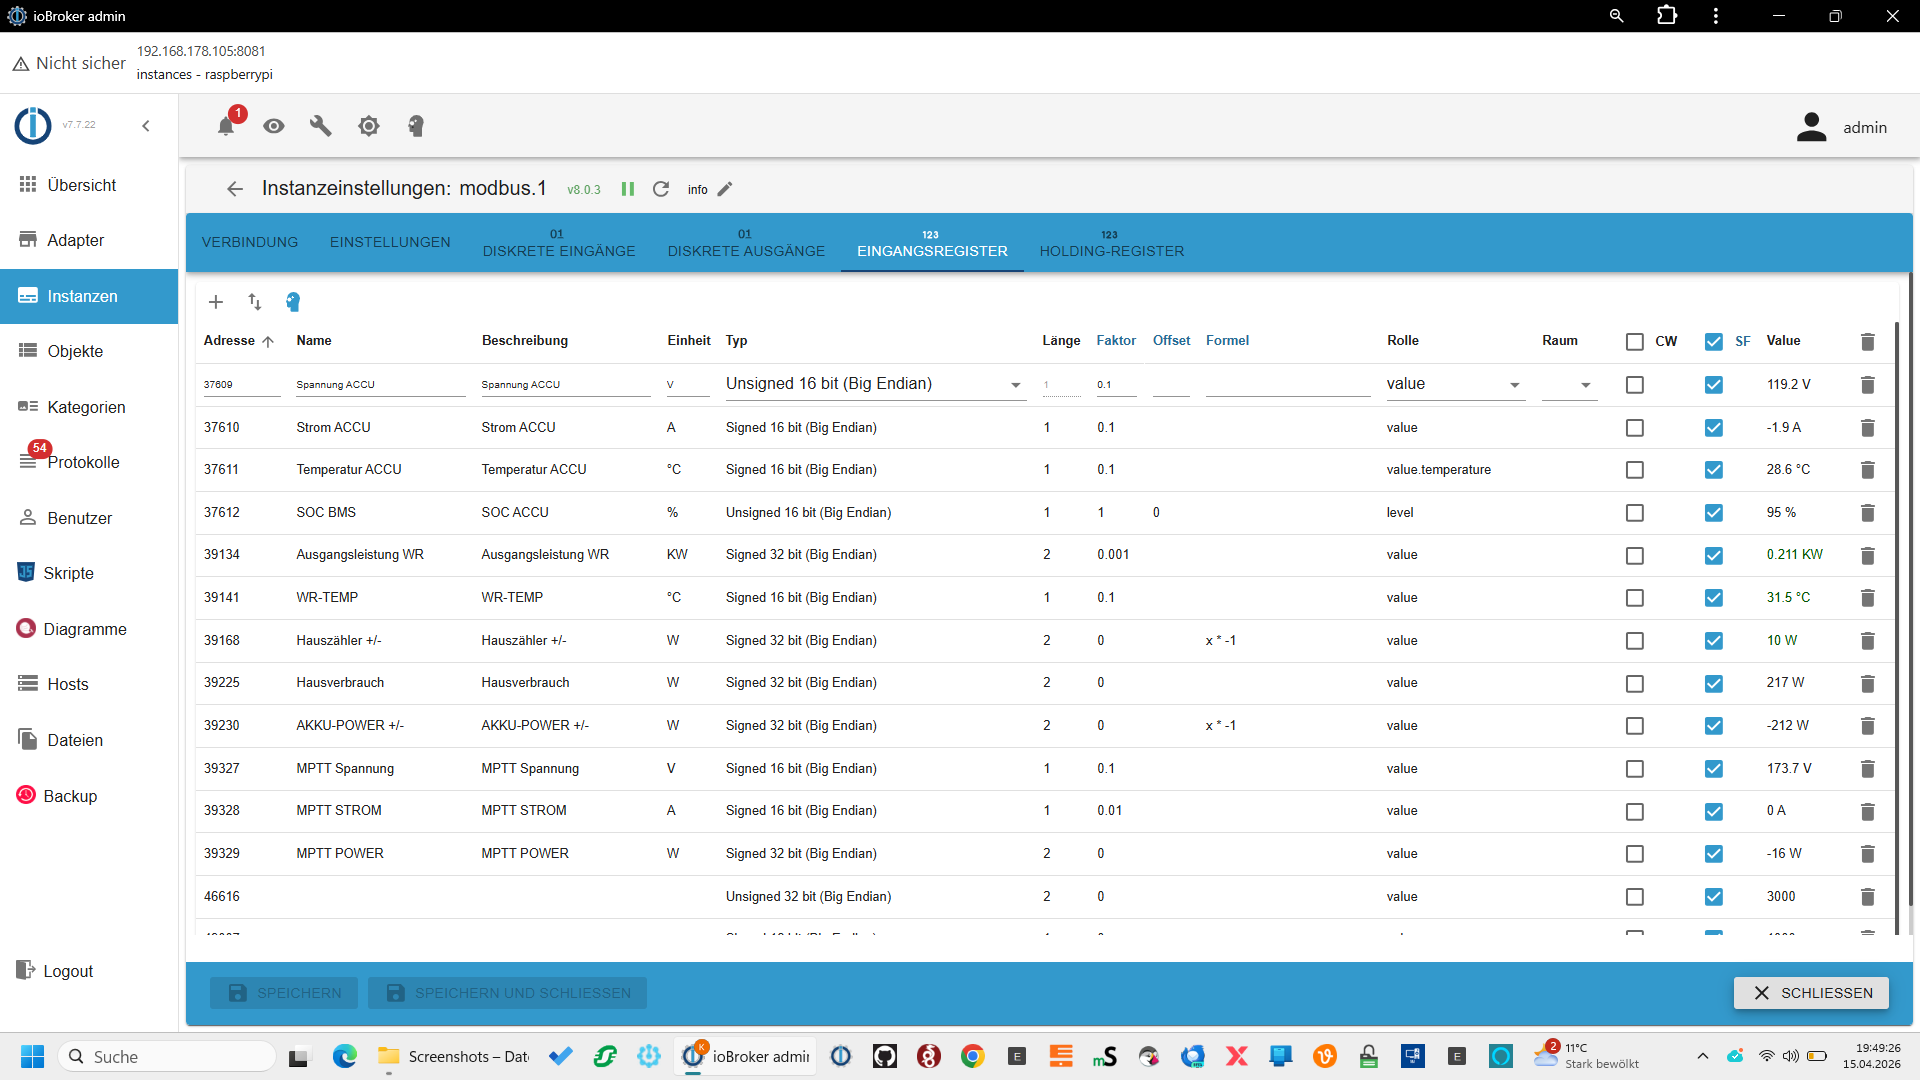
Task: Click the notifications bell icon
Action: 226,126
